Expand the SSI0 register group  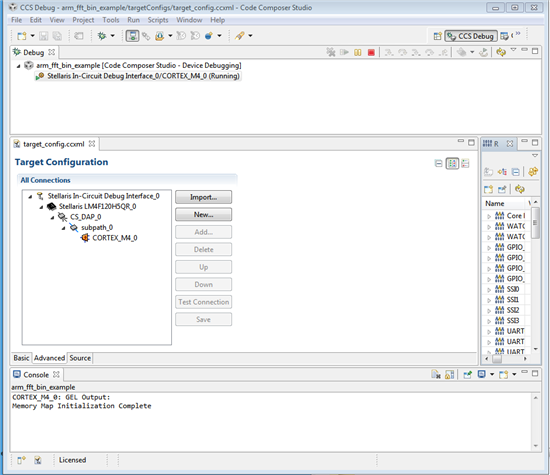pyautogui.click(x=489, y=290)
